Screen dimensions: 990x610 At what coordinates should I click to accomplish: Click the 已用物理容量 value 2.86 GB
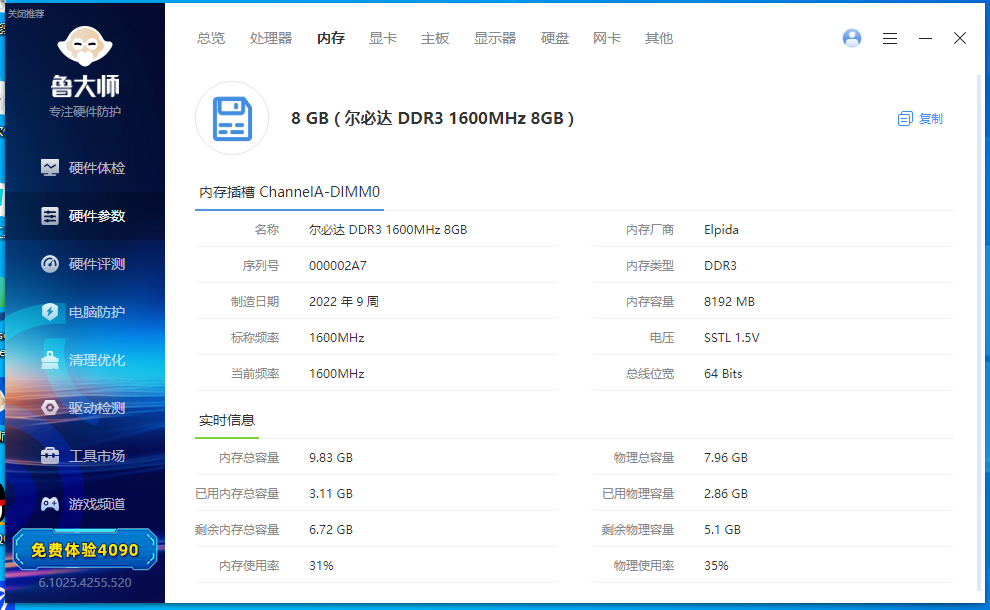tap(725, 494)
